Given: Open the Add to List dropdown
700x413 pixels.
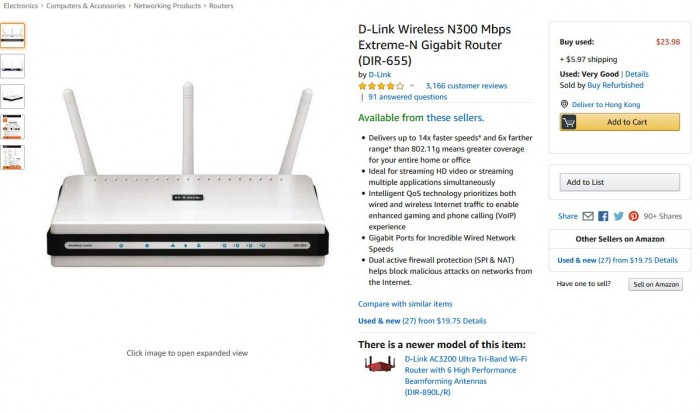Looking at the screenshot, I should (x=620, y=182).
